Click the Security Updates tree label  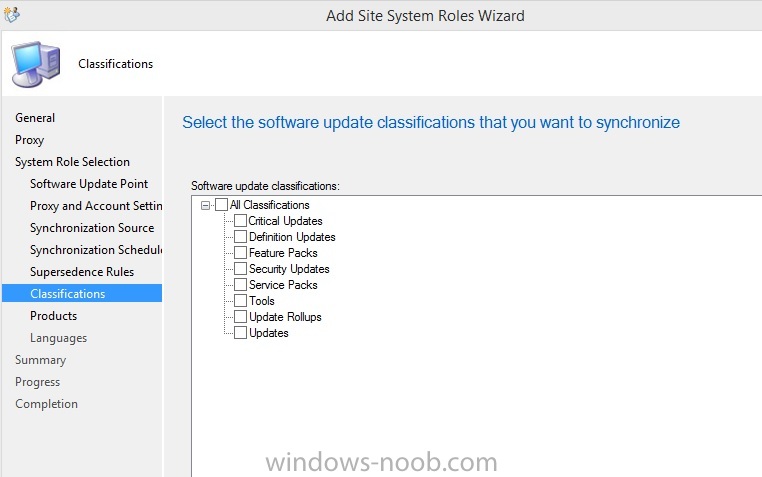point(289,269)
